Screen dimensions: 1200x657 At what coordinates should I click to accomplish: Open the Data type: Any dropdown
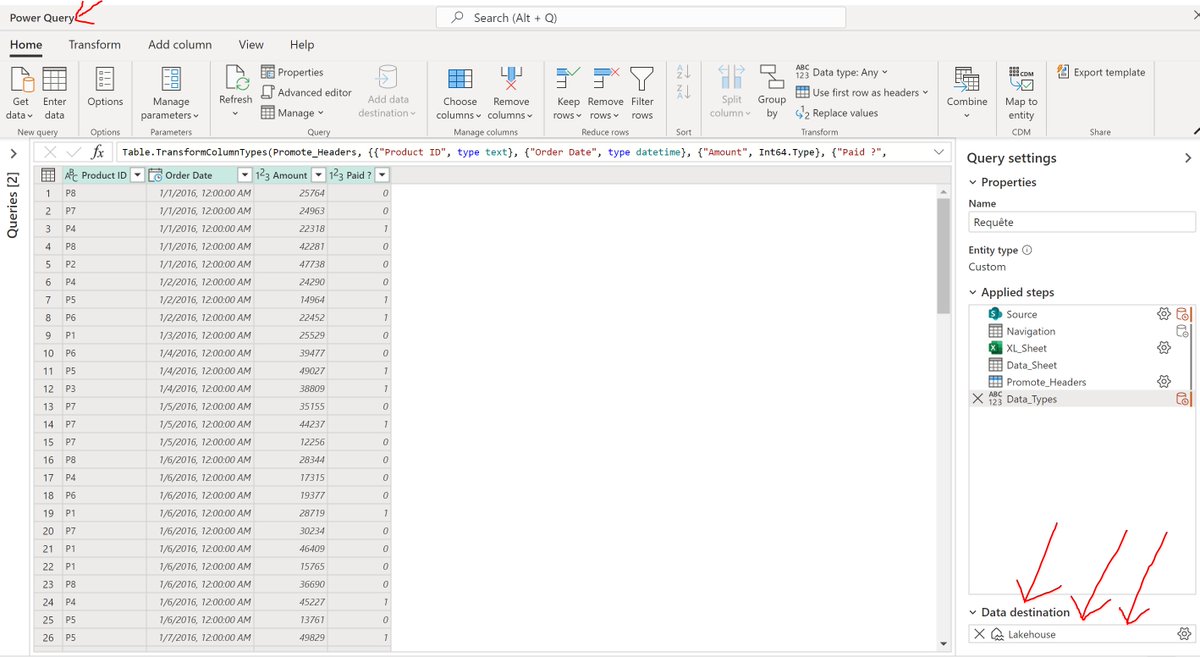coord(842,72)
